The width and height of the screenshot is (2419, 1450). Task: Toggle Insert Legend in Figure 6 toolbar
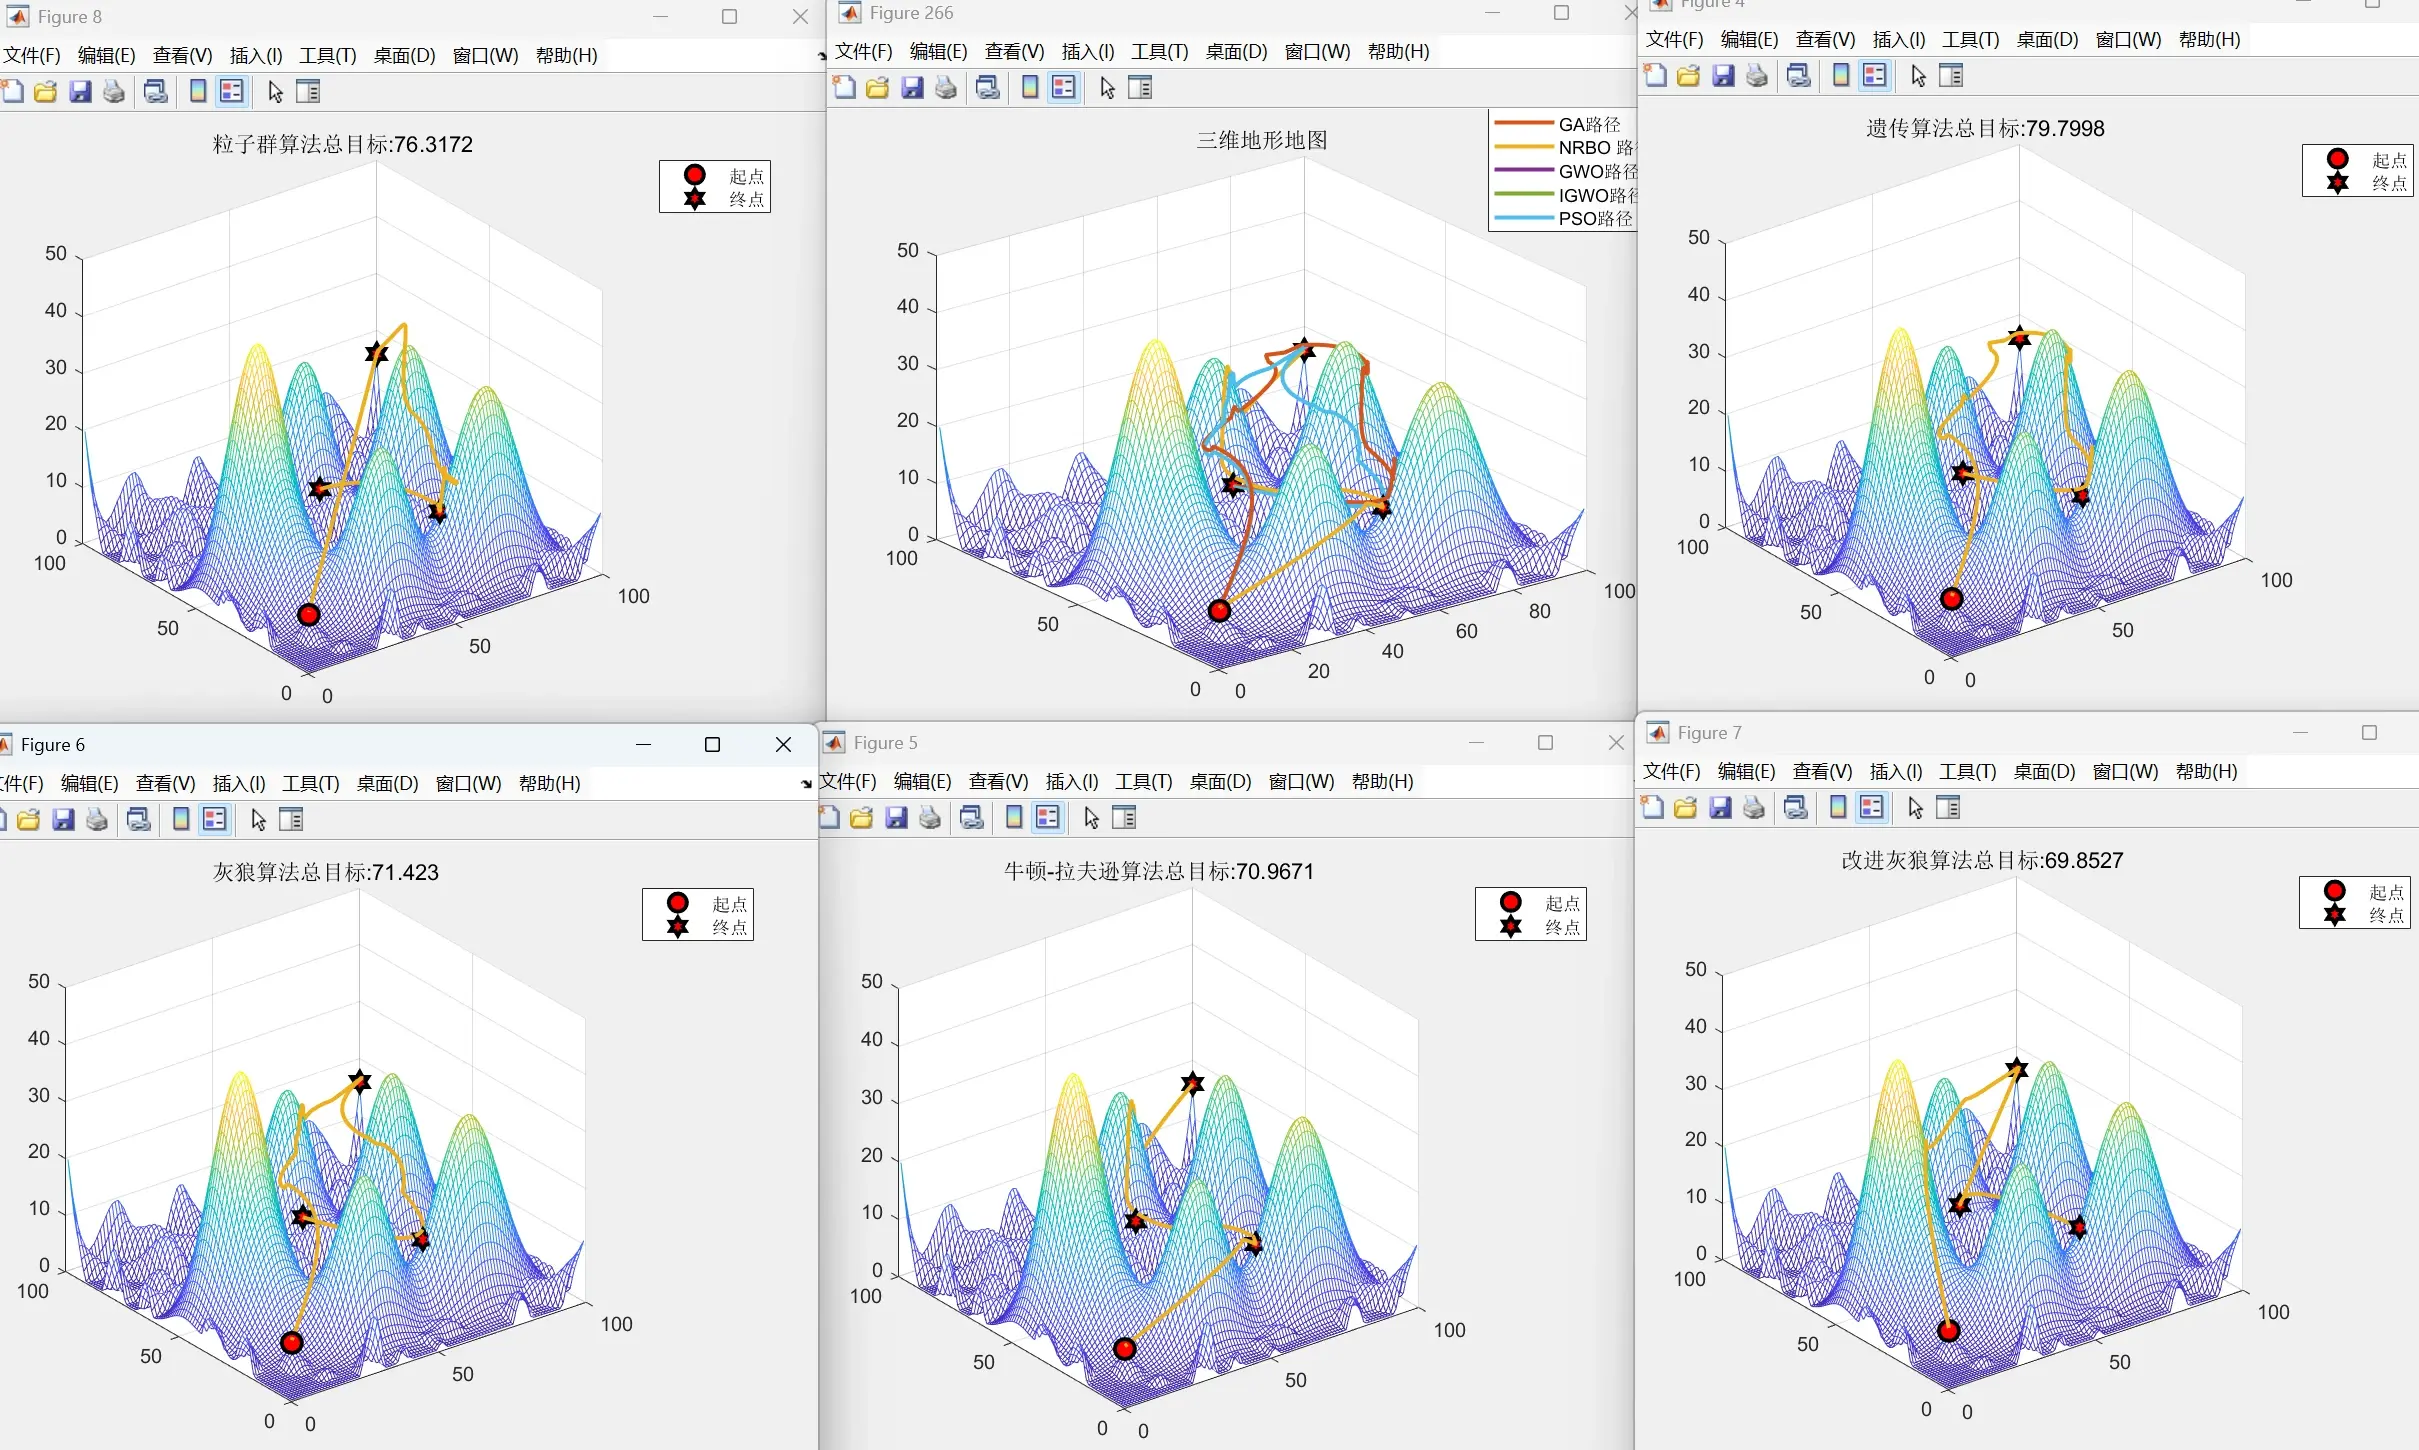pos(215,820)
